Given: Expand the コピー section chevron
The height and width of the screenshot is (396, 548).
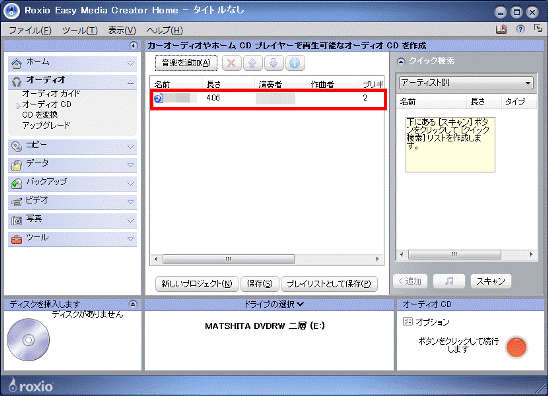Looking at the screenshot, I should click(x=130, y=147).
